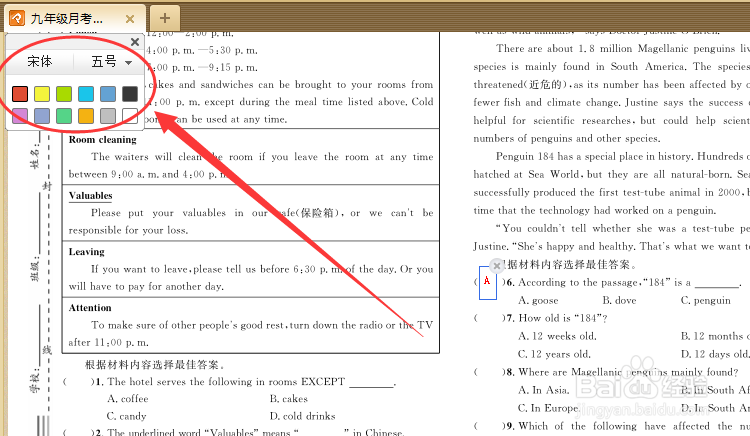Pick the violet color swatch
This screenshot has height=436, width=750.
tap(20, 116)
